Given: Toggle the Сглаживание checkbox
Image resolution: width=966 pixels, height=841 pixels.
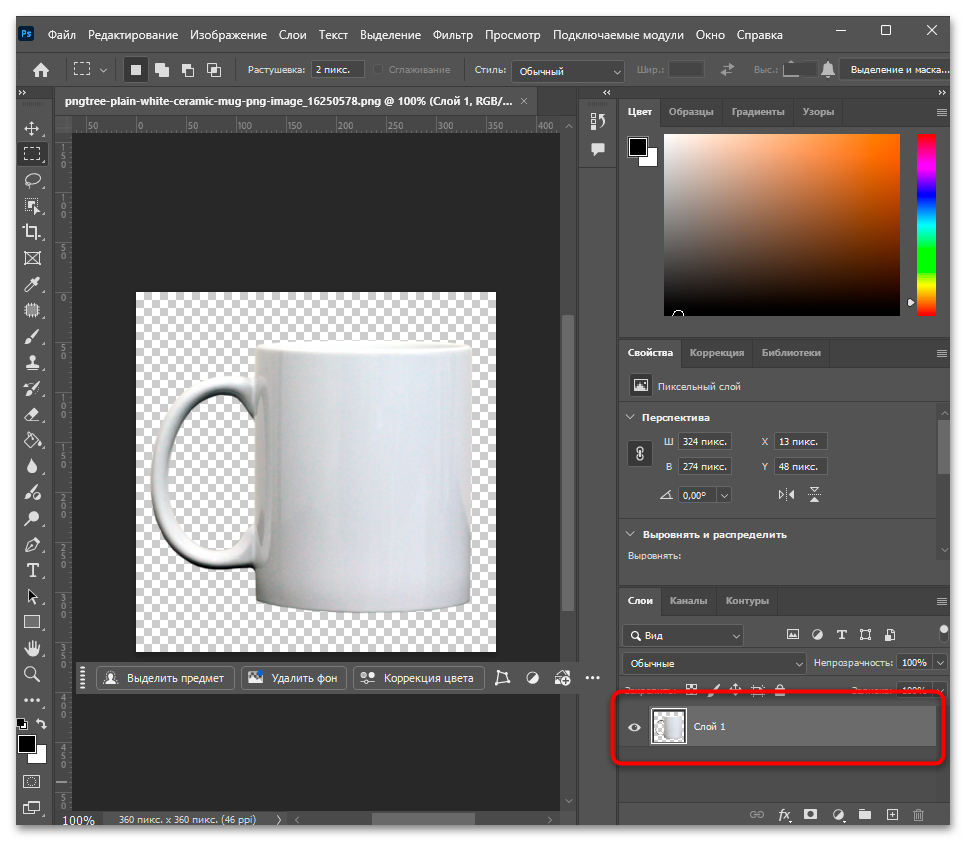Looking at the screenshot, I should [x=378, y=70].
